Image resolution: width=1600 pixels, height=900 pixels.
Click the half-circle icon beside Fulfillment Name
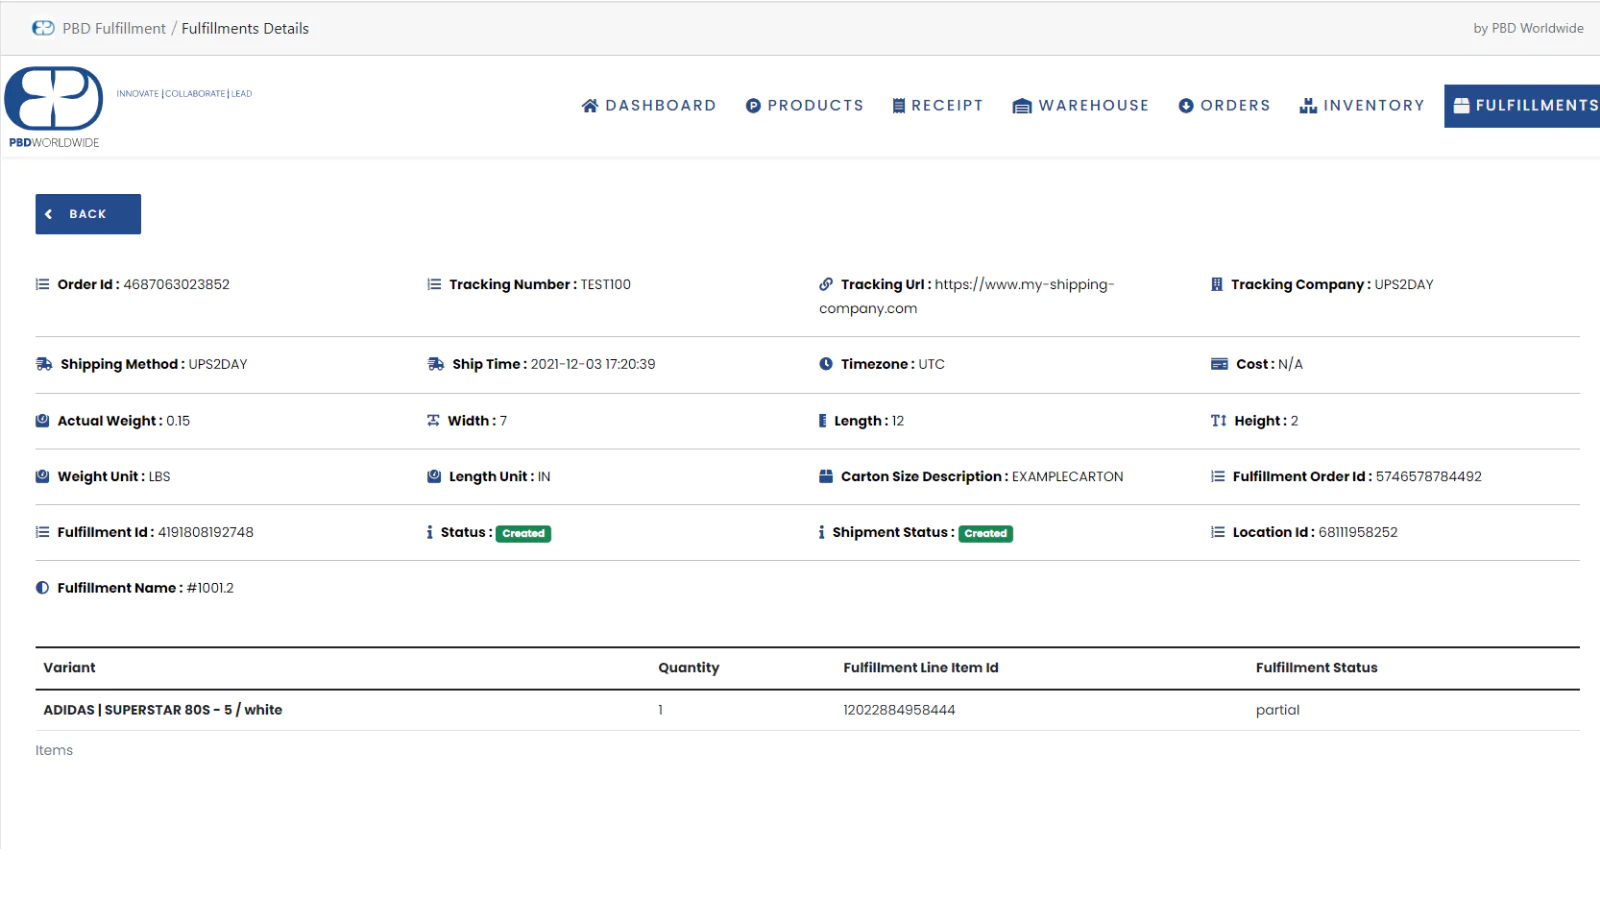43,588
